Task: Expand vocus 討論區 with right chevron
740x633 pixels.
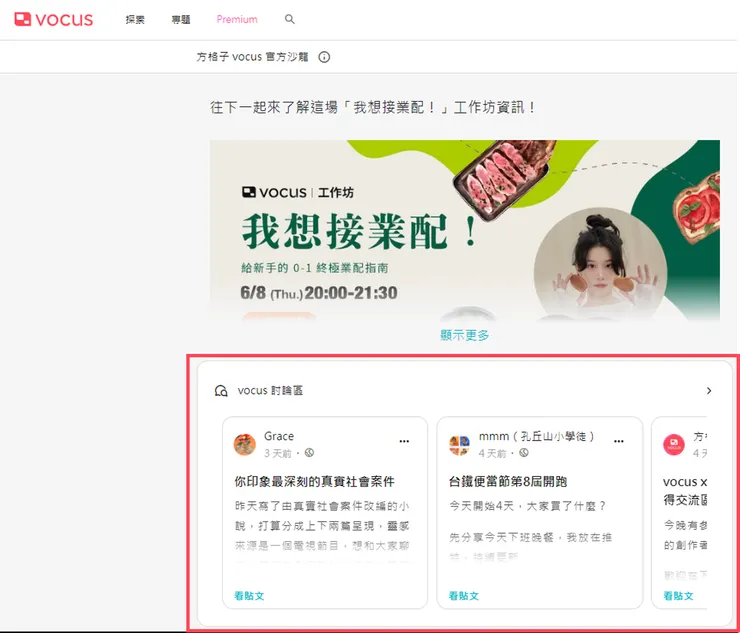Action: [x=709, y=391]
